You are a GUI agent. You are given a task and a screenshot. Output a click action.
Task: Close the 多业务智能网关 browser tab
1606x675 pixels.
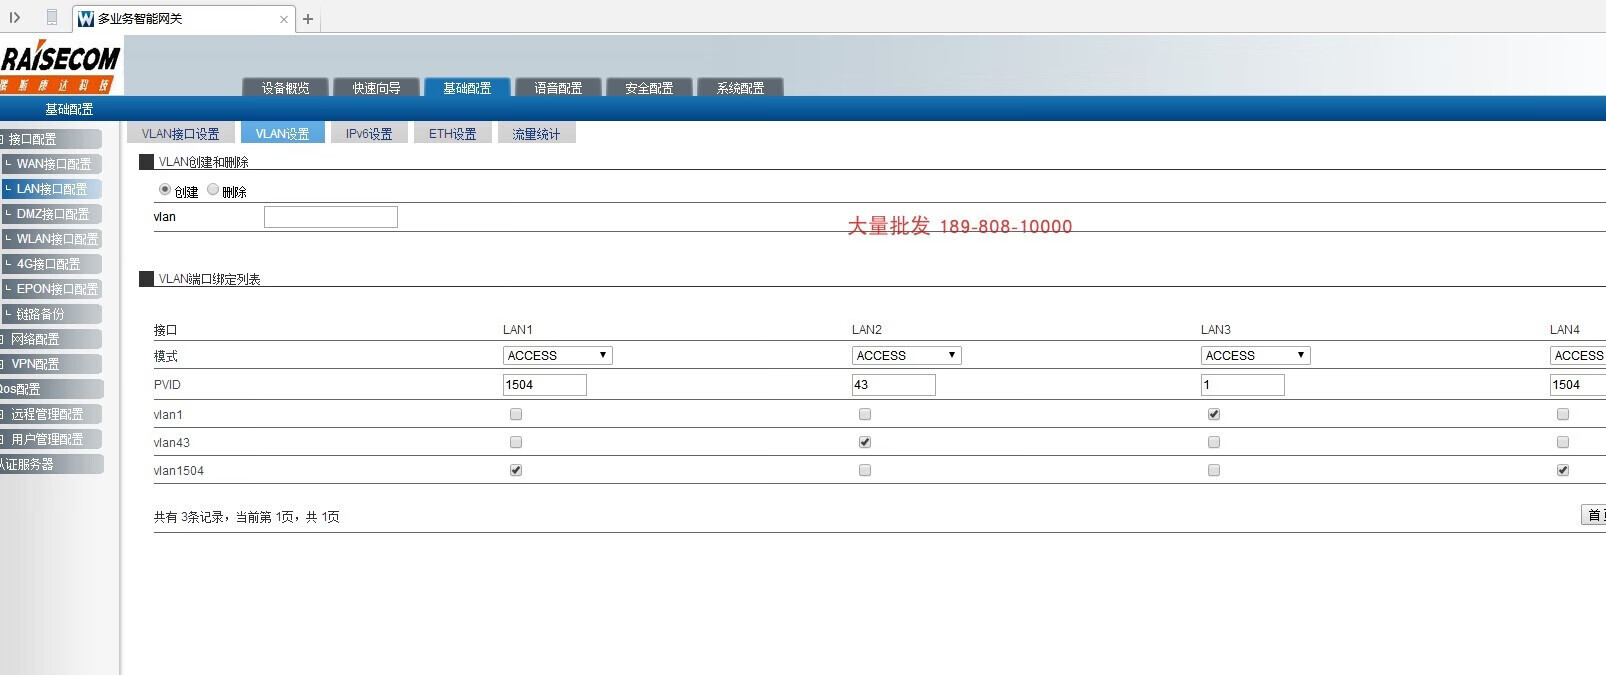coord(284,19)
